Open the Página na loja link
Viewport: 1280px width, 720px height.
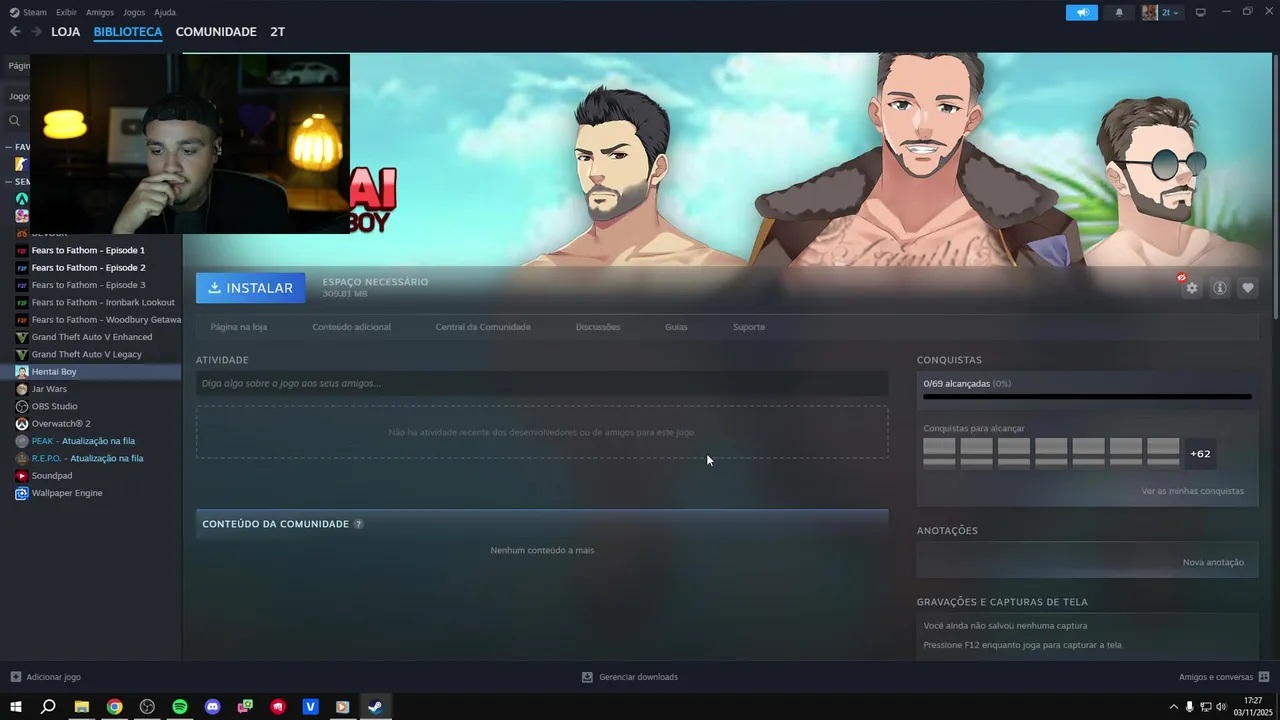pos(239,327)
